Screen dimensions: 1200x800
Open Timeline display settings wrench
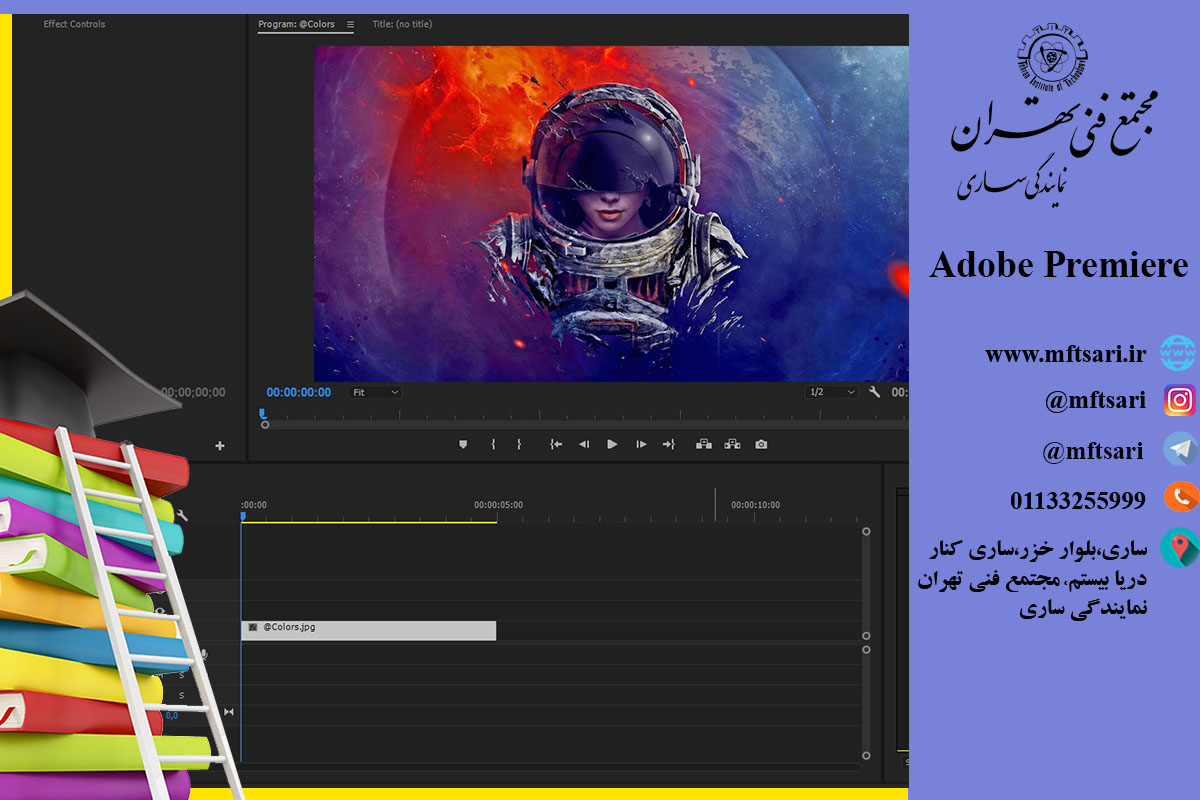(181, 516)
